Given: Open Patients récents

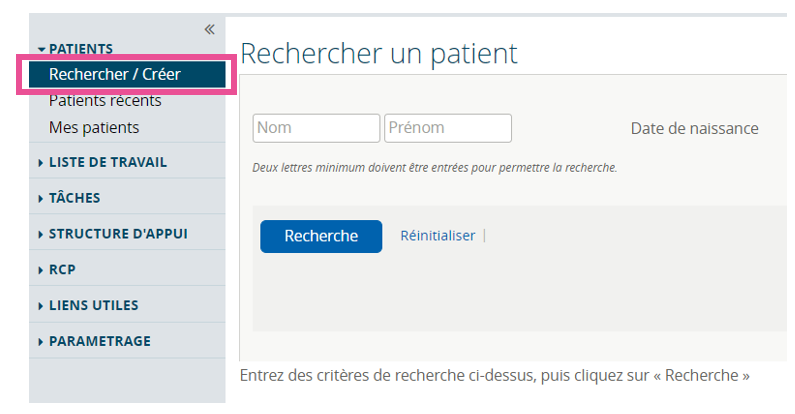Looking at the screenshot, I should 105,100.
